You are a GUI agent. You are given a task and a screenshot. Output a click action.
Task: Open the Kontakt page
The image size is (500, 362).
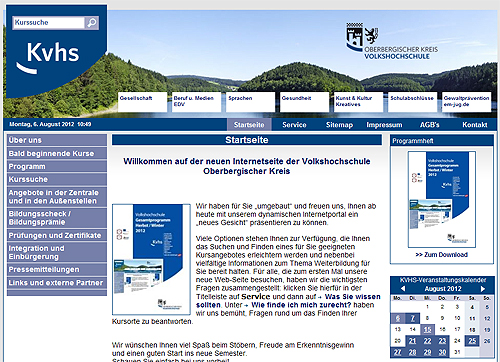pyautogui.click(x=475, y=125)
